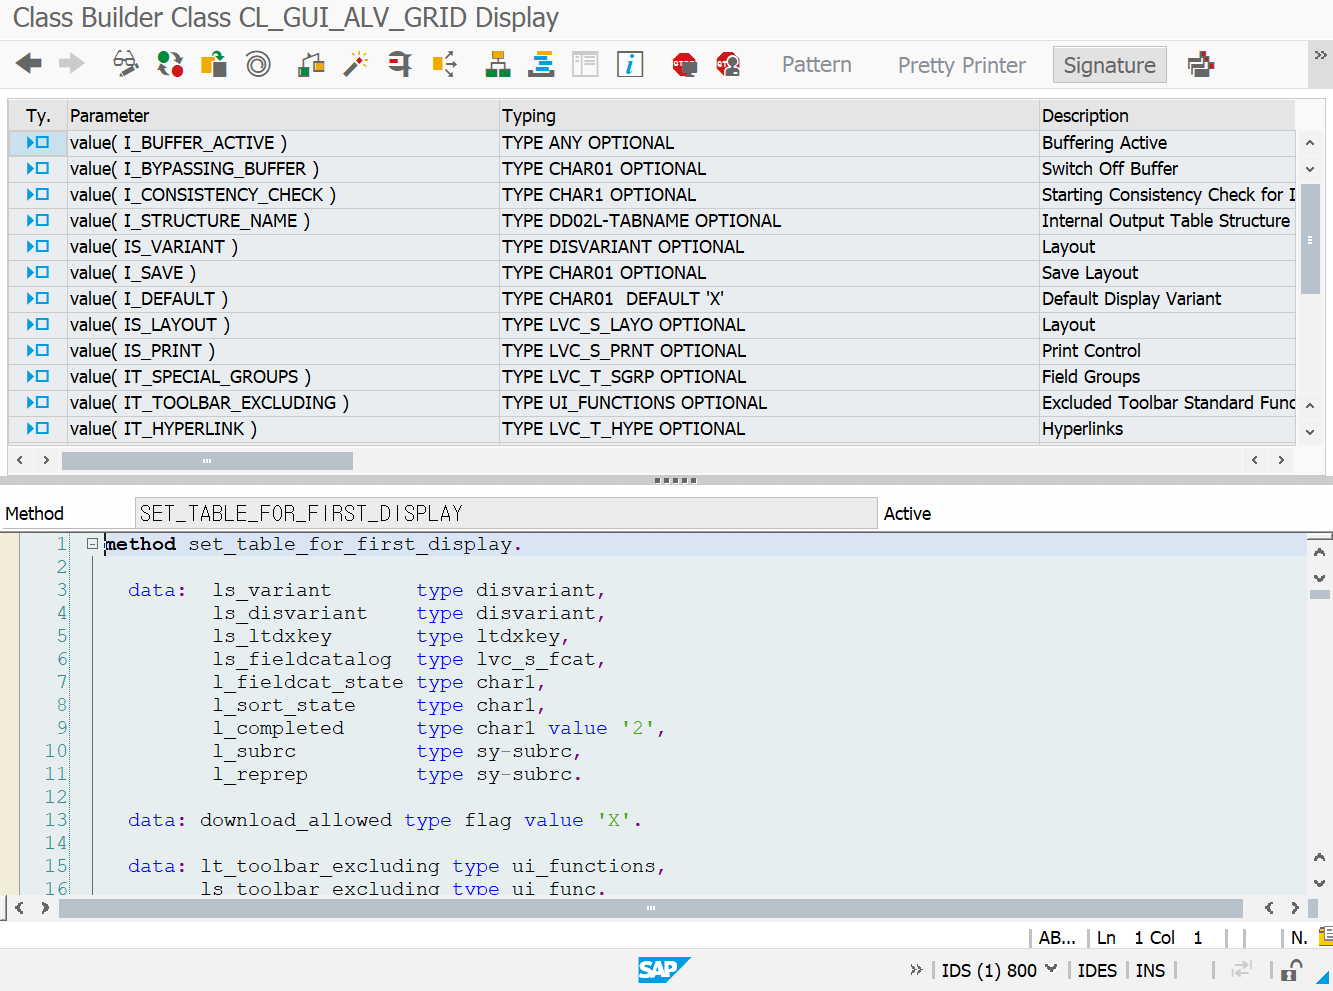Click the type icon of IS_LAYOUT row
Viewport: 1333px width, 991px height.
pyautogui.click(x=38, y=325)
